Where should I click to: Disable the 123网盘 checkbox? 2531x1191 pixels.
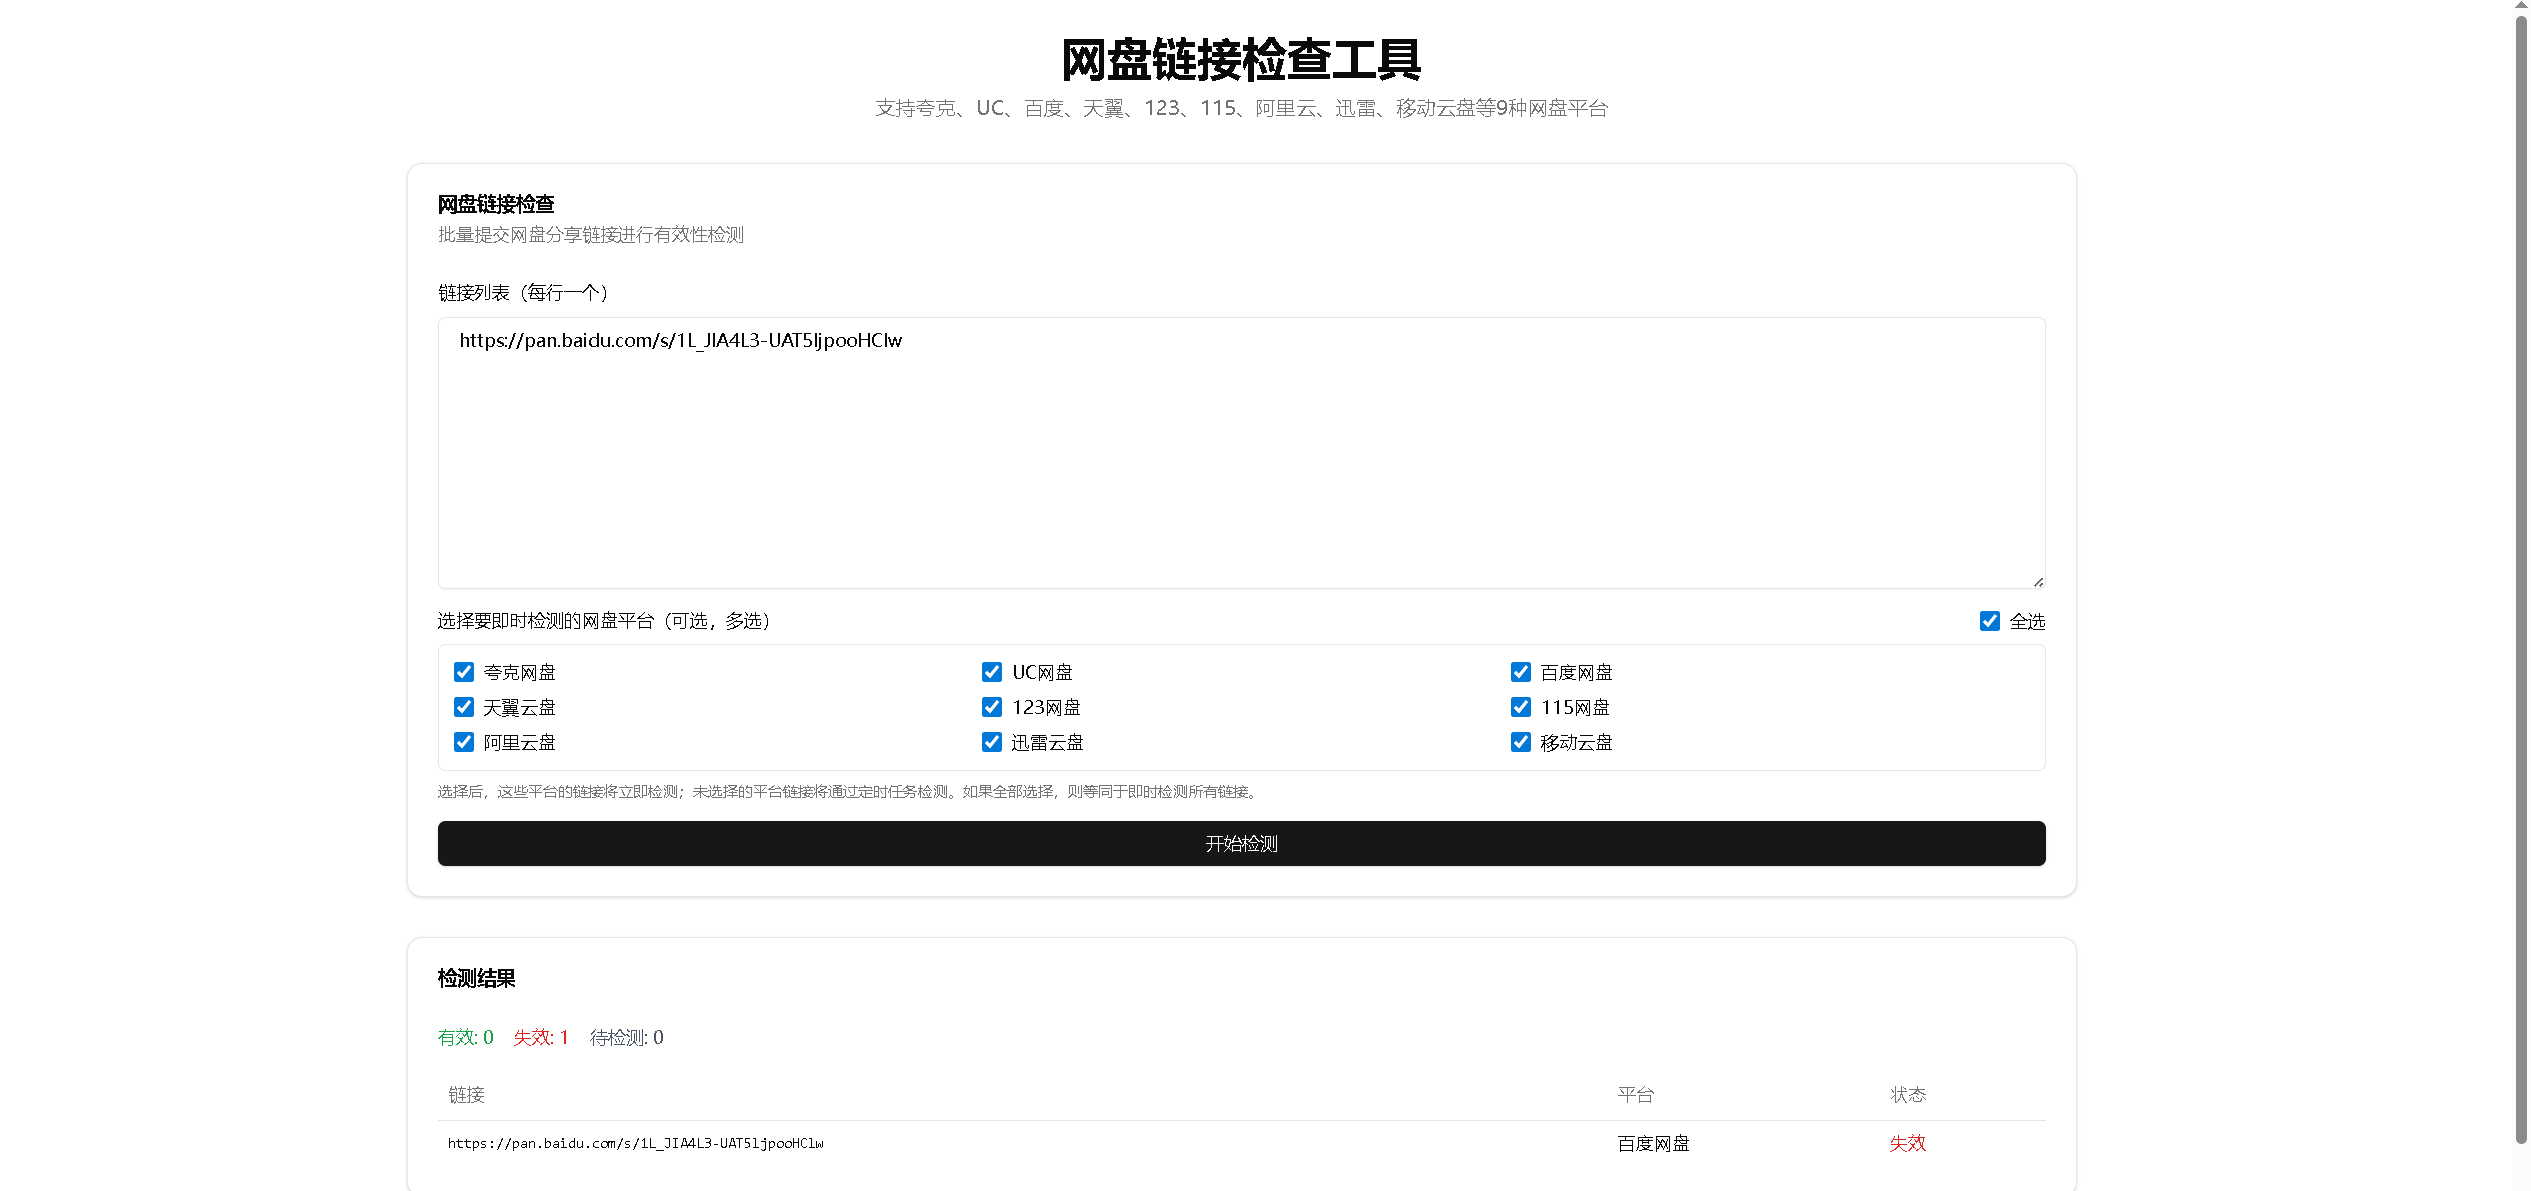992,707
